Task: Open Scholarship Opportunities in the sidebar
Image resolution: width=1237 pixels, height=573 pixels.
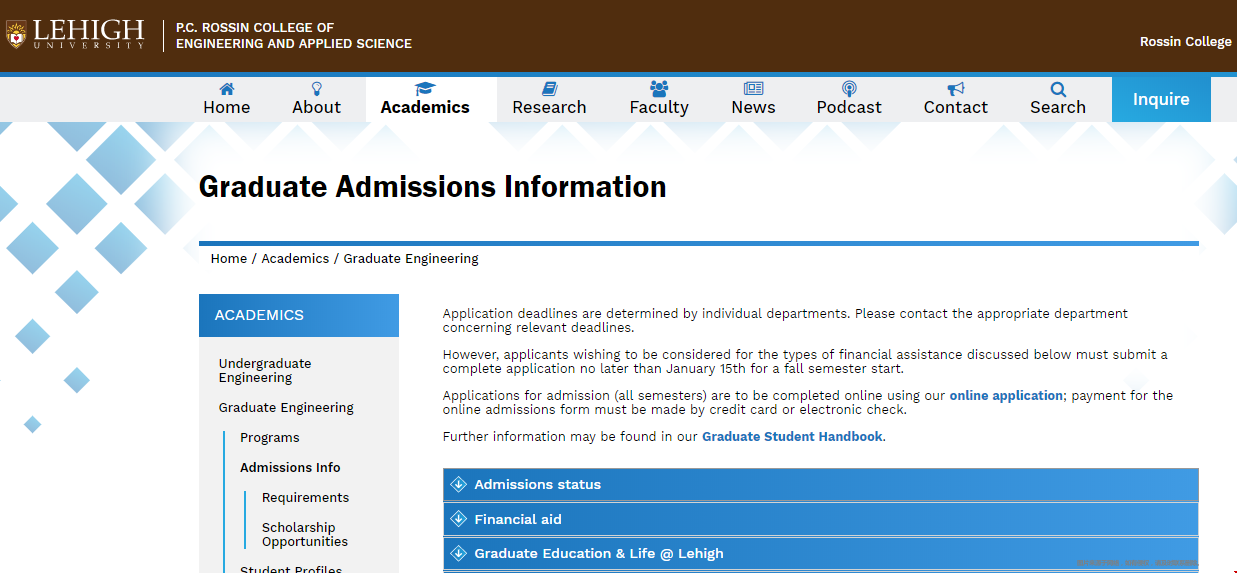Action: 305,535
